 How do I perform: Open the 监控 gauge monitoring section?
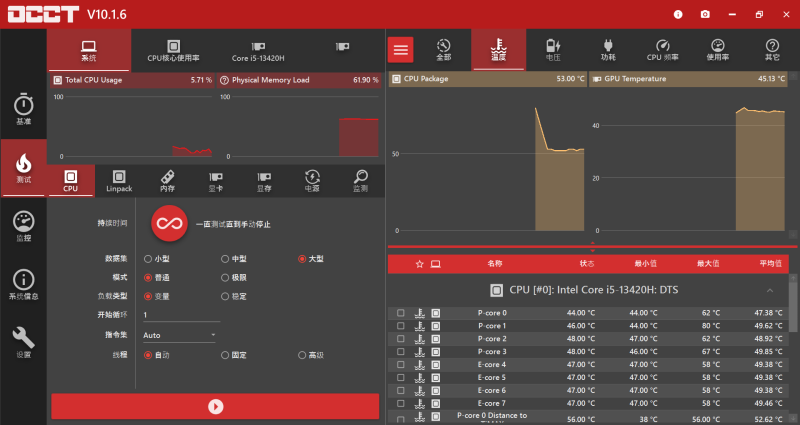coord(23,226)
